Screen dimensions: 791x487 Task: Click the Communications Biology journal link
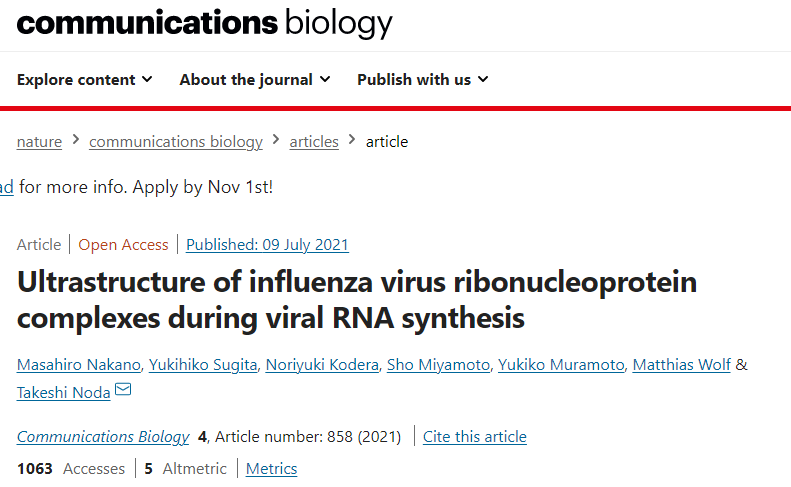(x=103, y=437)
